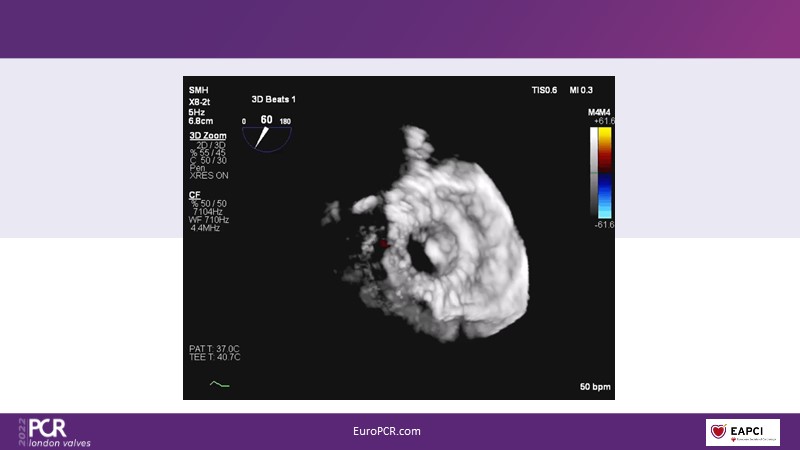Select the CF color flow label
800x450 pixels.
(x=194, y=194)
